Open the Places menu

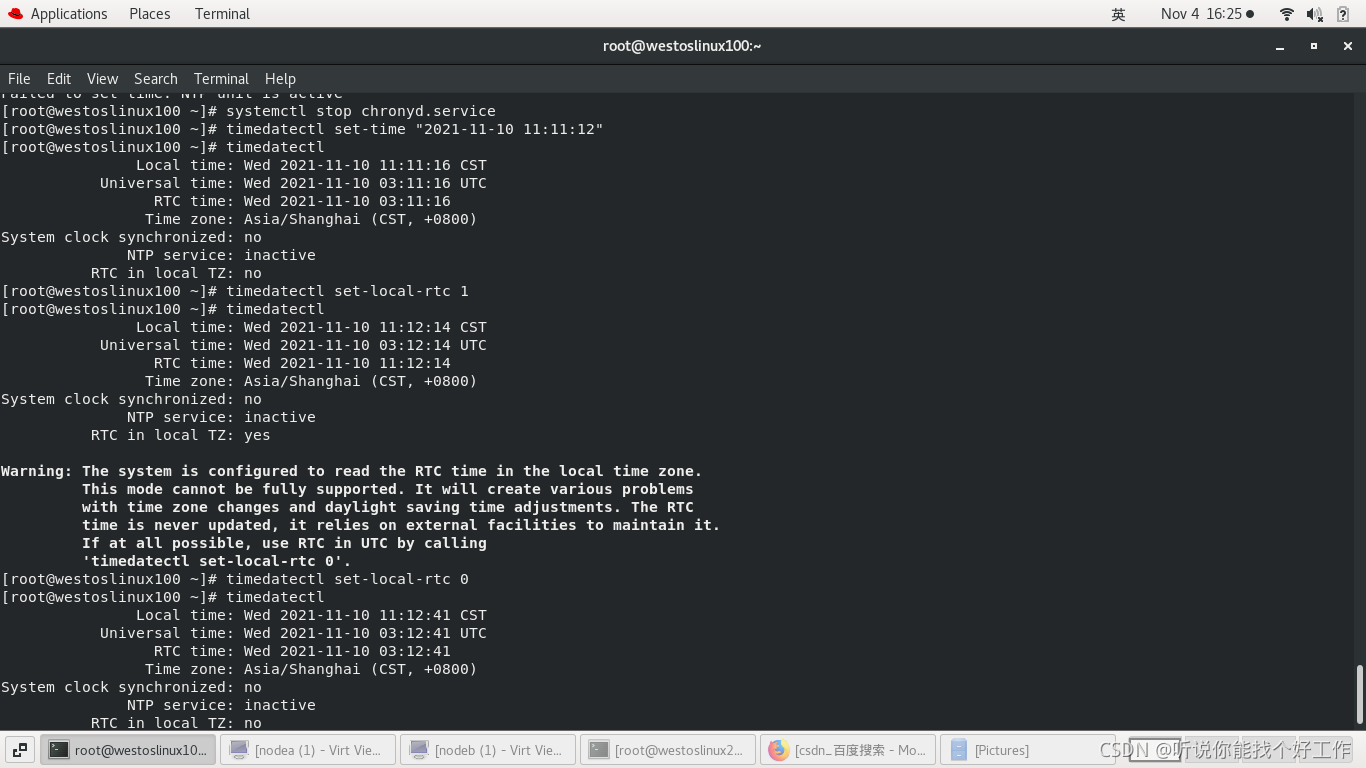149,14
